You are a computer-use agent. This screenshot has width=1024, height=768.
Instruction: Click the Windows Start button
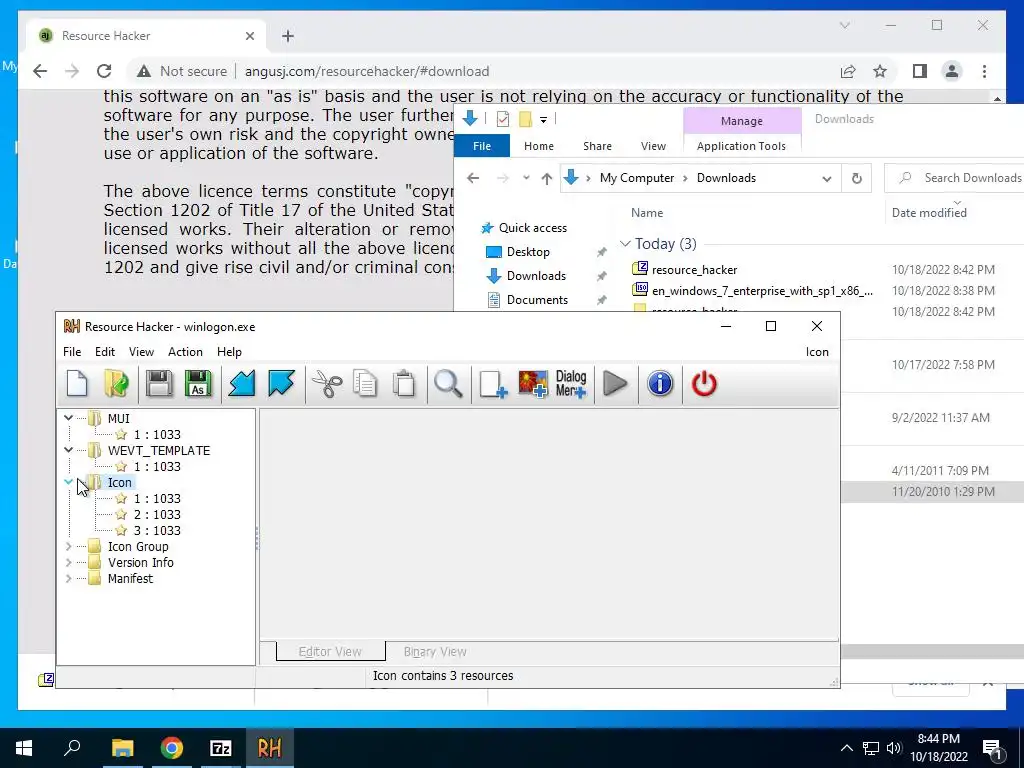(x=24, y=748)
